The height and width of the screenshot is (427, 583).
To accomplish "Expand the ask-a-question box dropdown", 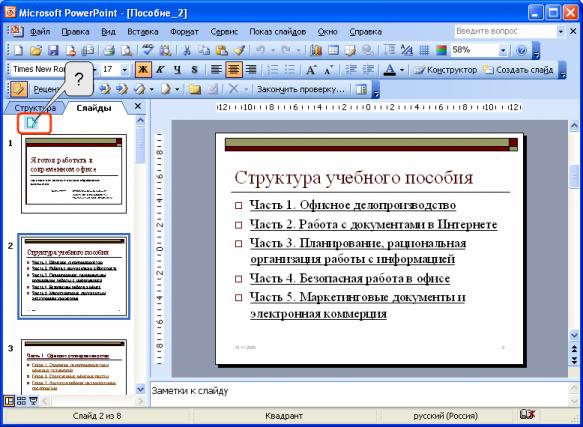I will tap(560, 32).
